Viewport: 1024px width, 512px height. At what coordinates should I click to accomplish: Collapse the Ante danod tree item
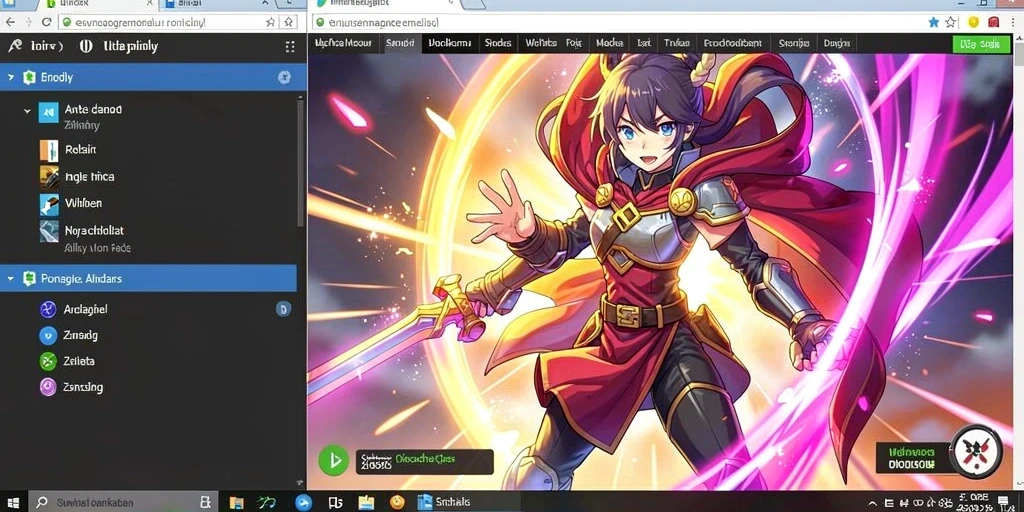(x=27, y=112)
